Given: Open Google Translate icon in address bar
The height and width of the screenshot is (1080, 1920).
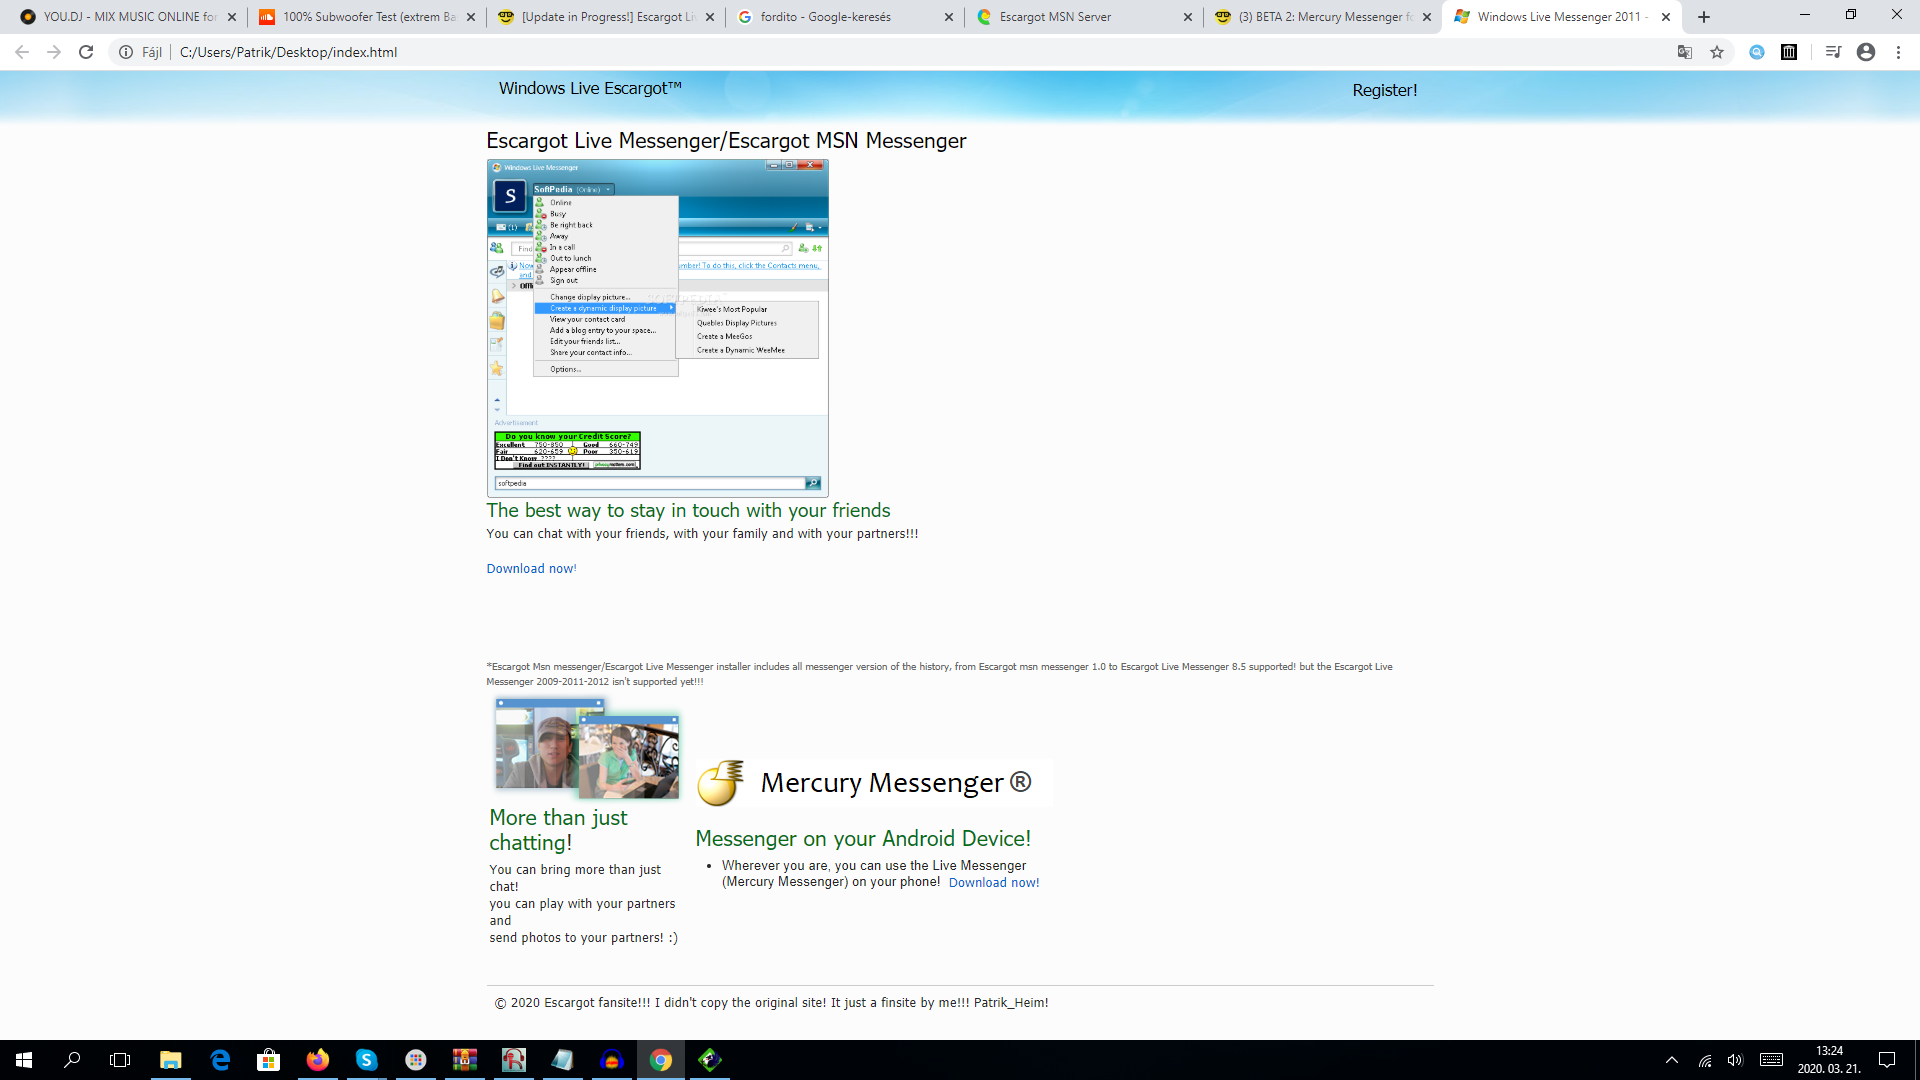Looking at the screenshot, I should (x=1685, y=52).
